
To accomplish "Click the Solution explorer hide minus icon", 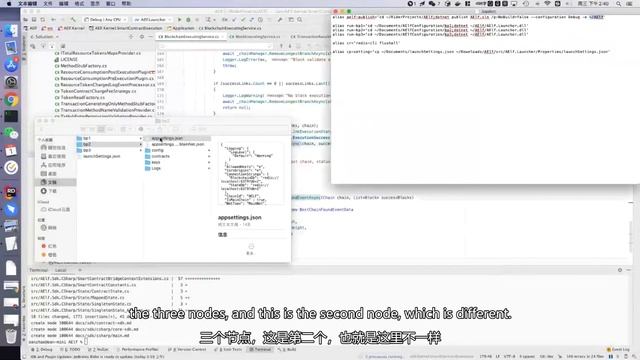I will tap(150, 37).
